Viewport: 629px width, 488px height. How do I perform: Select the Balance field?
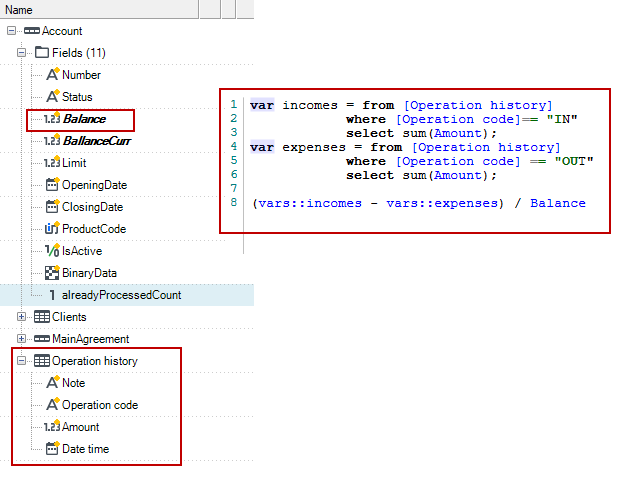tap(85, 119)
